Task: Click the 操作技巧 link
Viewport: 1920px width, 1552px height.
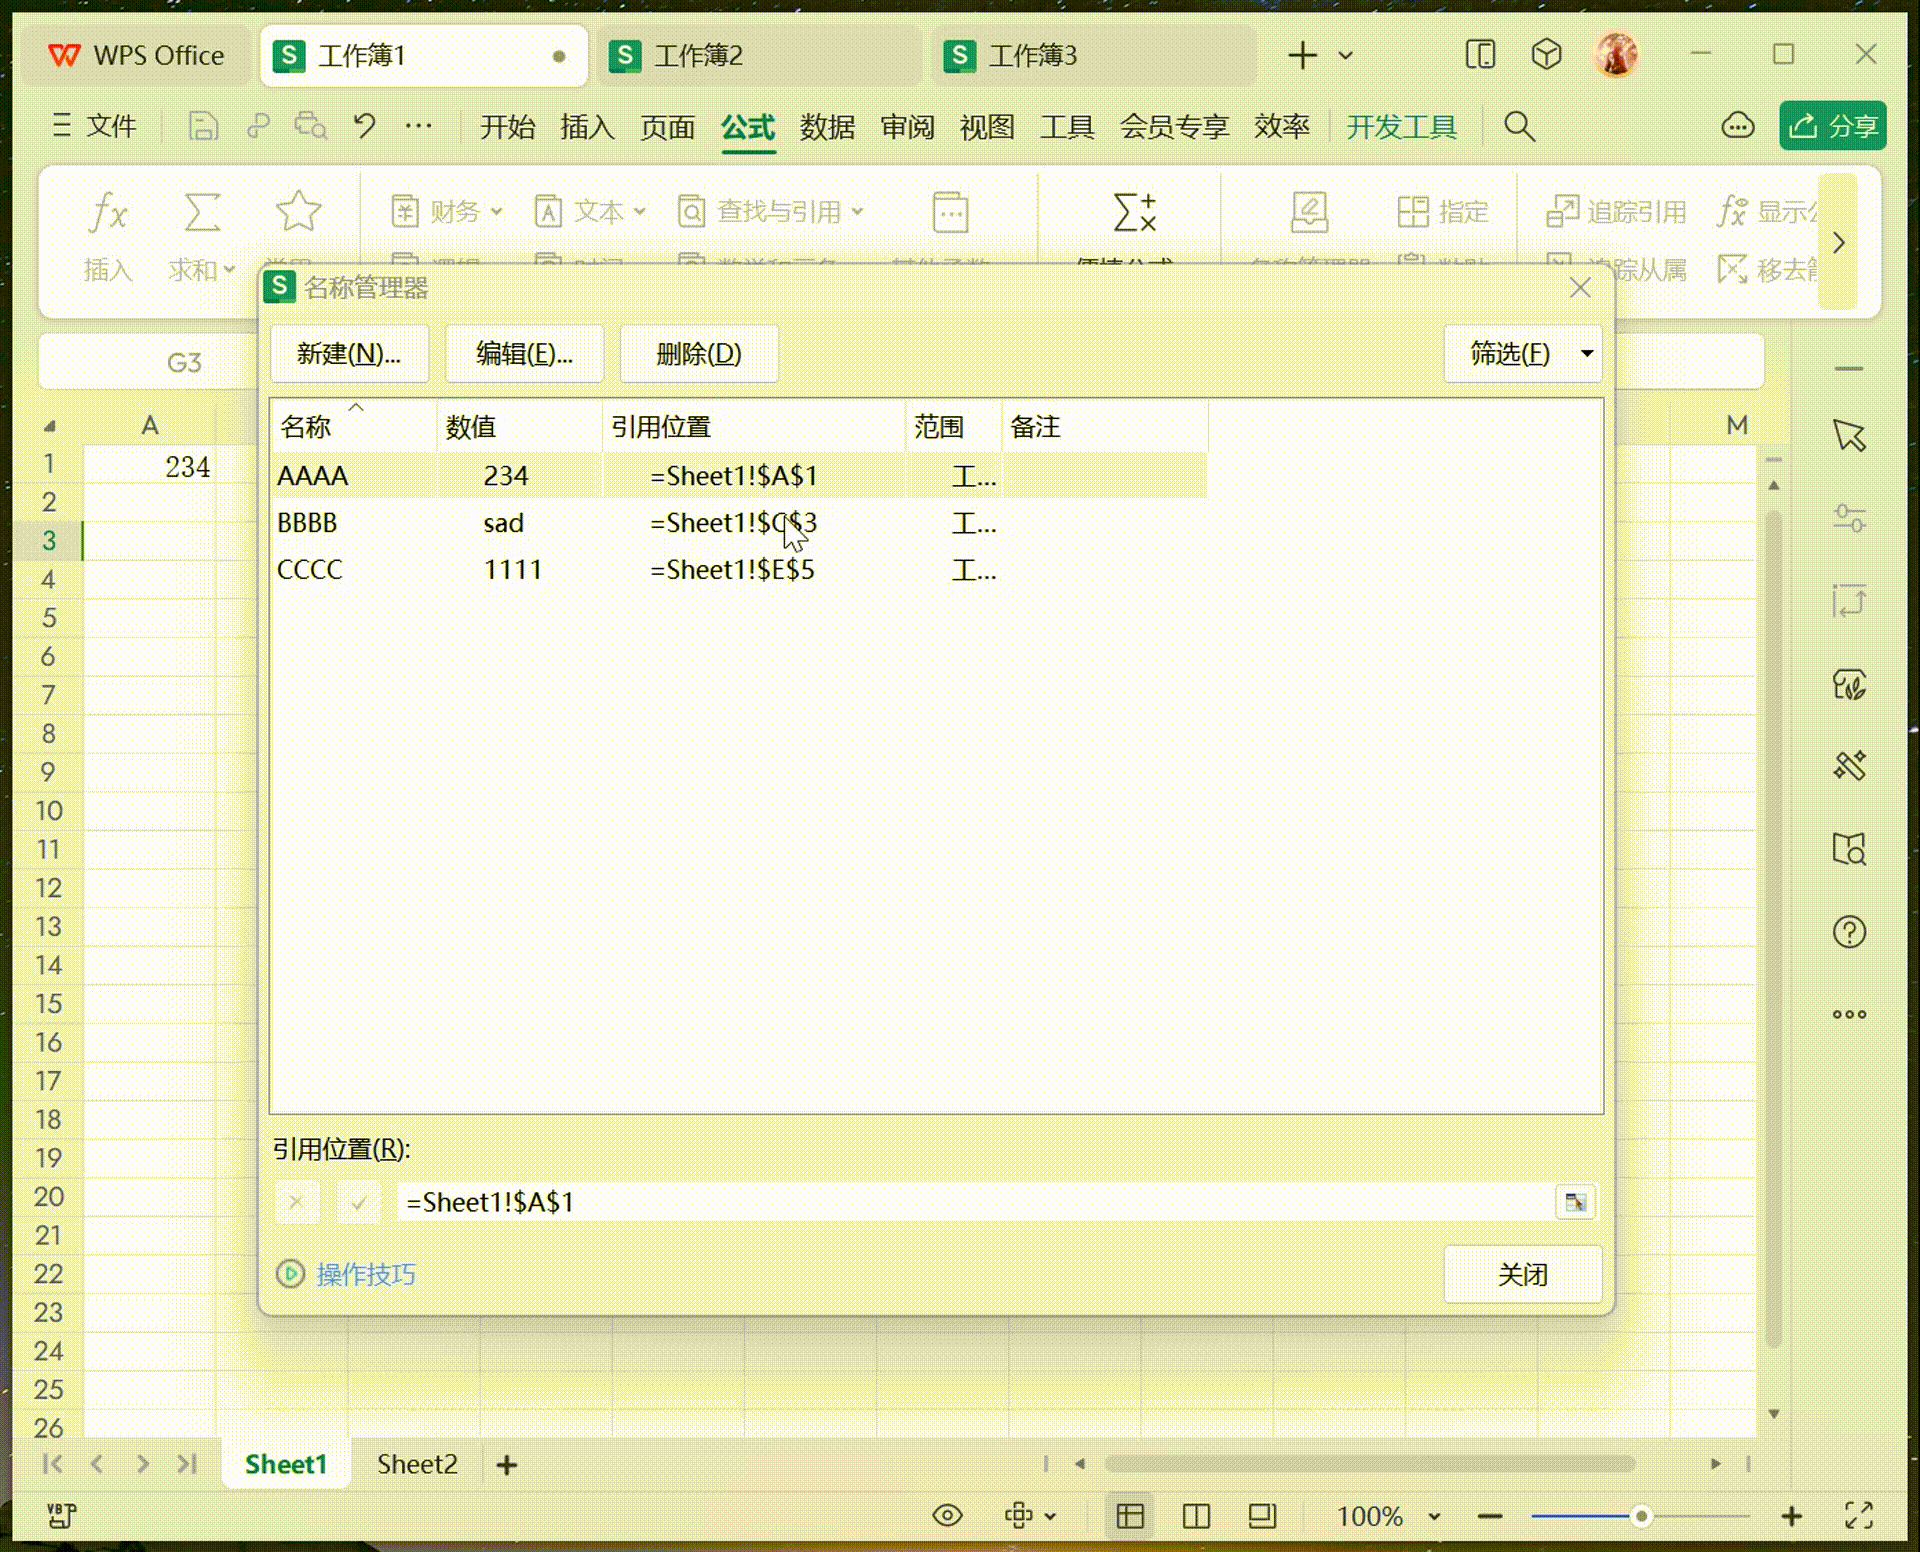Action: [x=365, y=1274]
